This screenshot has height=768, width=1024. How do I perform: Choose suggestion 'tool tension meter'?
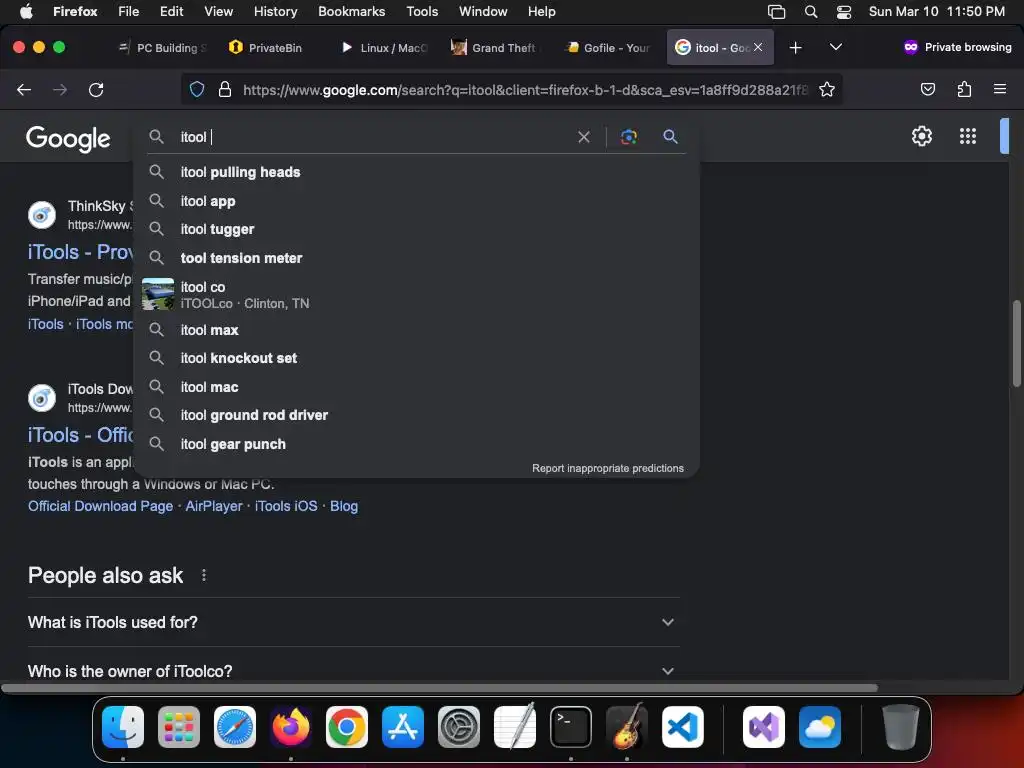point(416,258)
